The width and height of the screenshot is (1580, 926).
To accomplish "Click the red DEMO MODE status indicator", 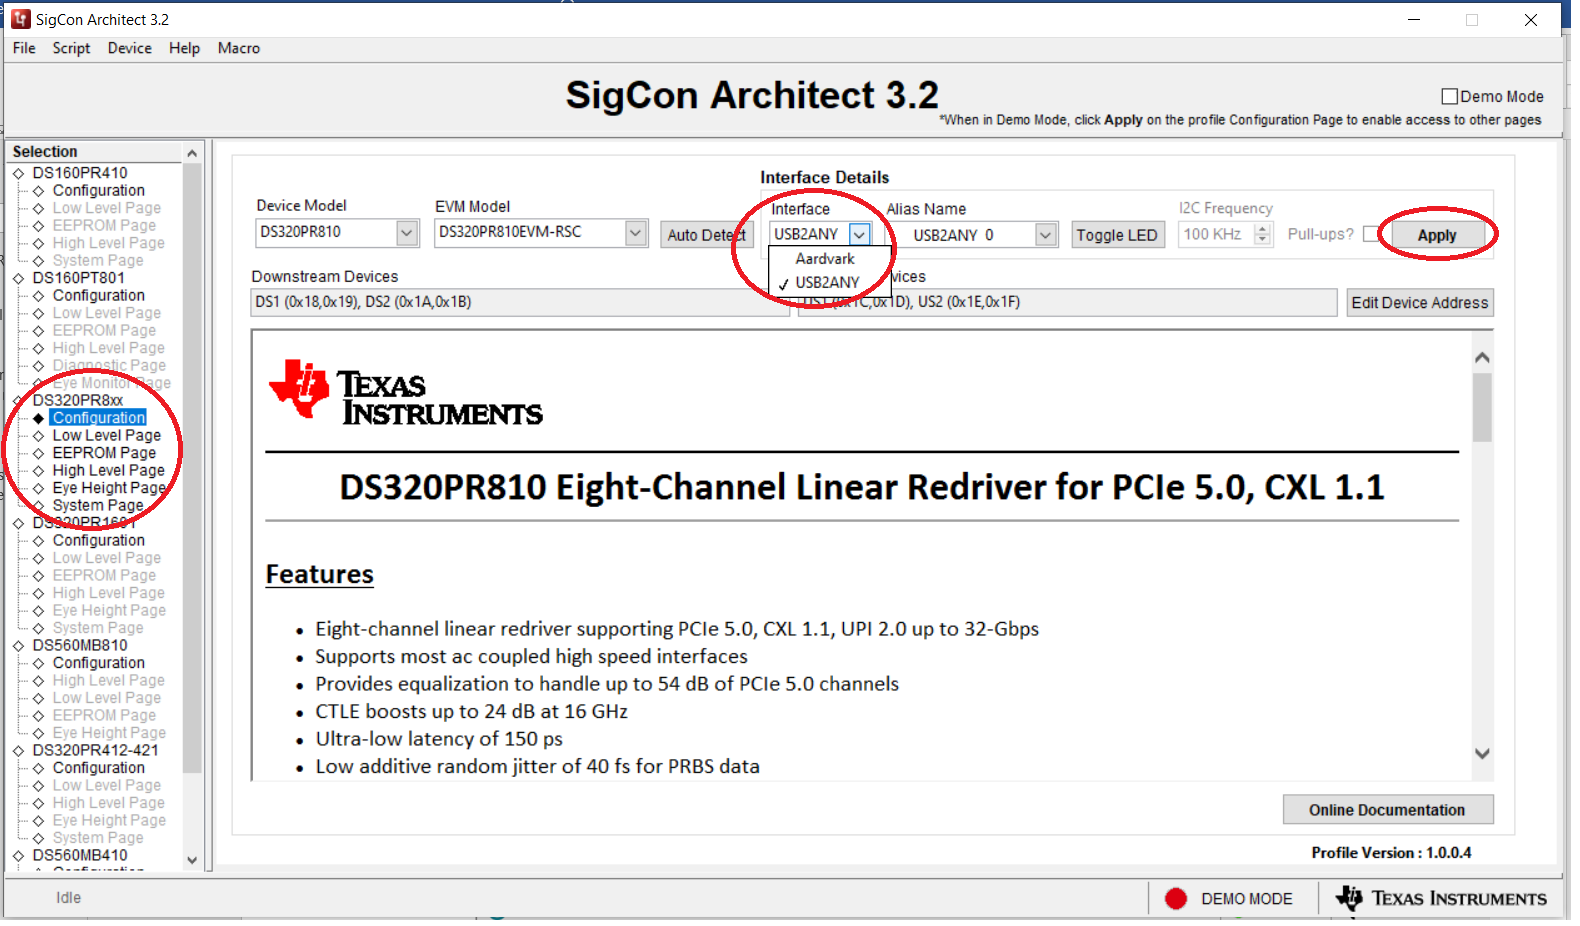I will click(1176, 899).
